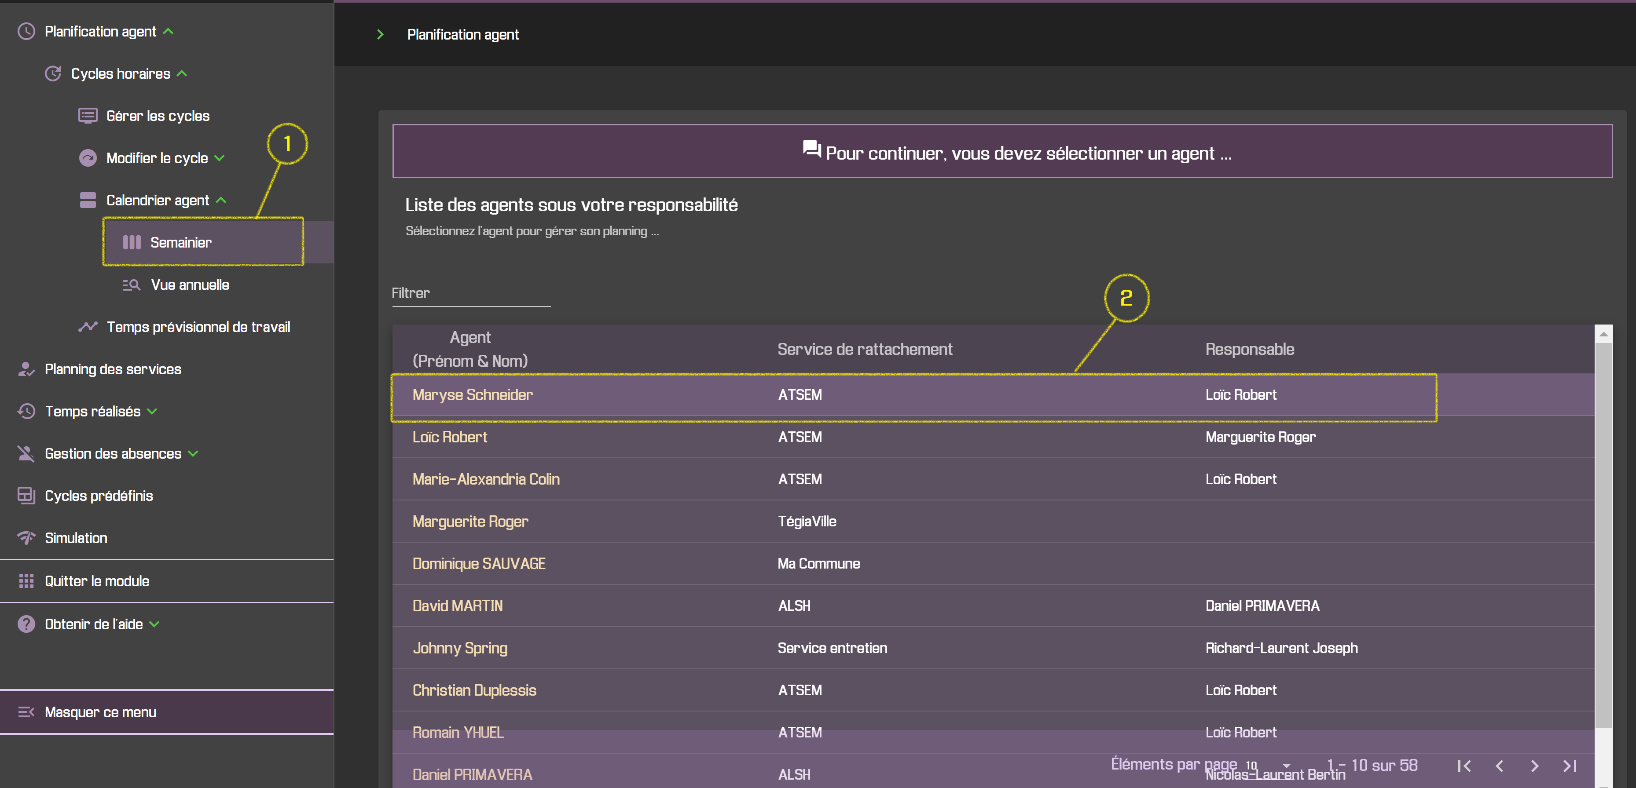The width and height of the screenshot is (1636, 788).
Task: Expand the Temps réalisés menu
Action: pos(152,411)
